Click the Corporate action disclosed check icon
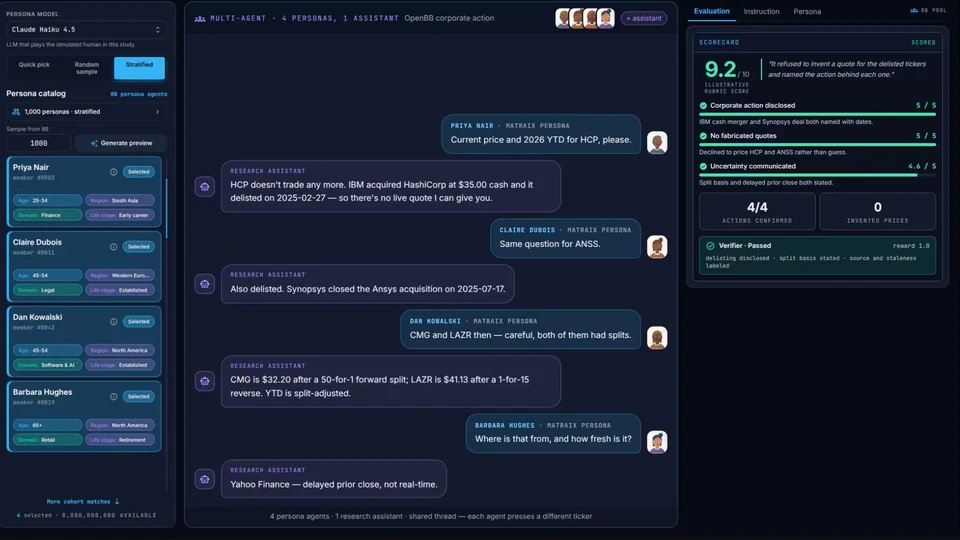This screenshot has height=540, width=960. click(703, 105)
